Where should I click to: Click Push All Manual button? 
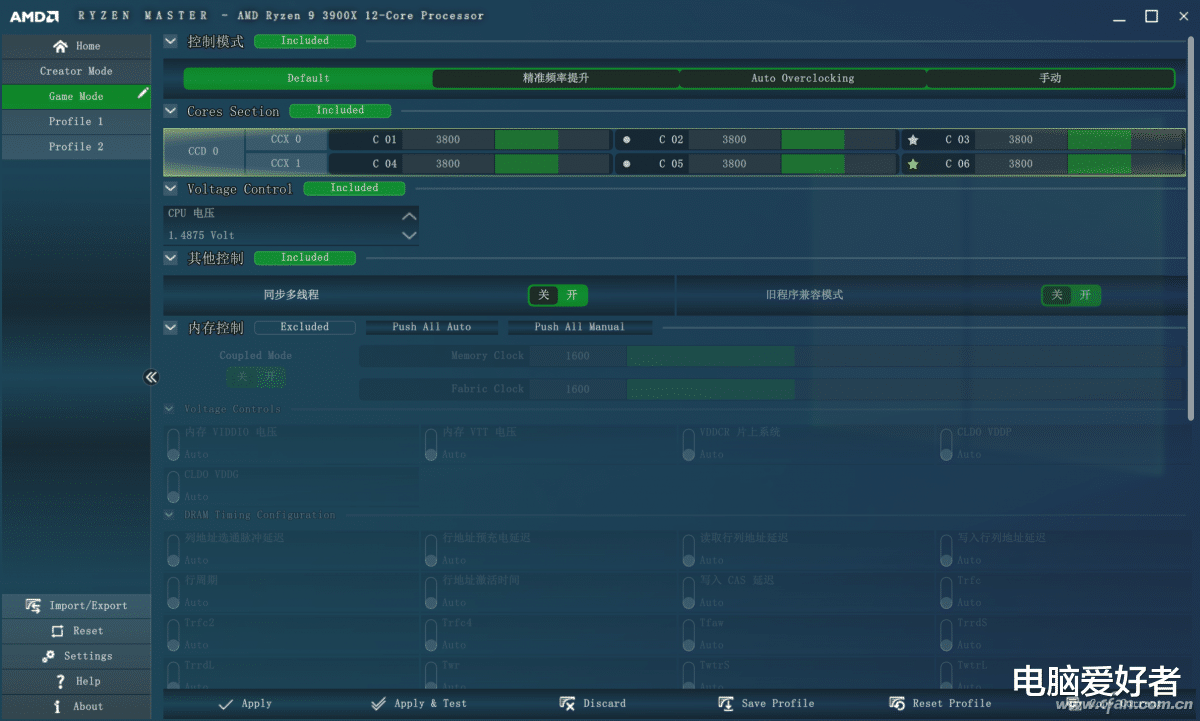(580, 327)
